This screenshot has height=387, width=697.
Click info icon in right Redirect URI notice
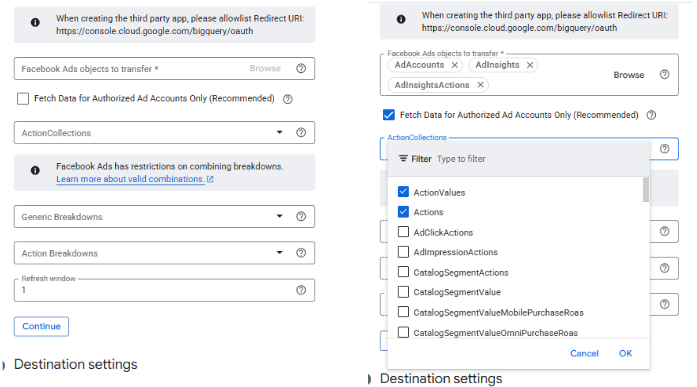click(x=401, y=19)
